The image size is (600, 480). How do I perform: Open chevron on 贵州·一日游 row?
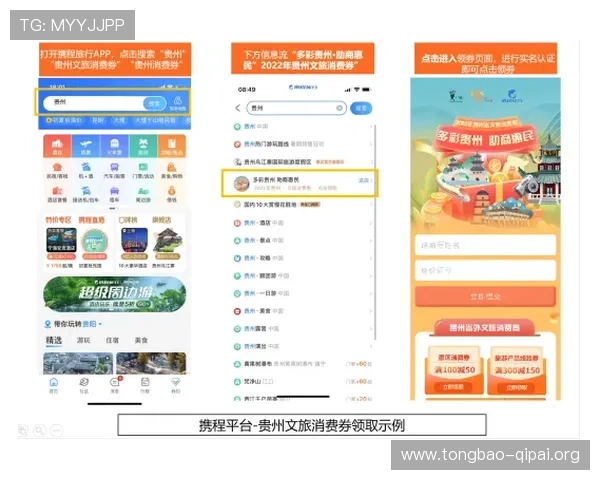pos(370,294)
